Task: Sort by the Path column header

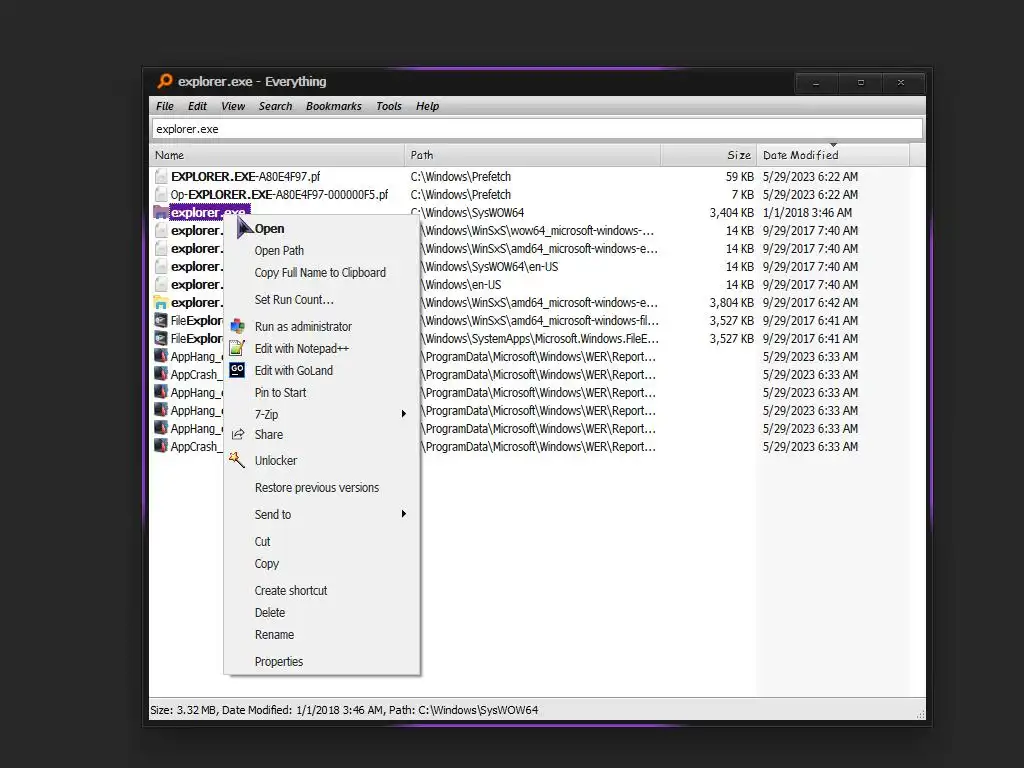Action: click(532, 155)
